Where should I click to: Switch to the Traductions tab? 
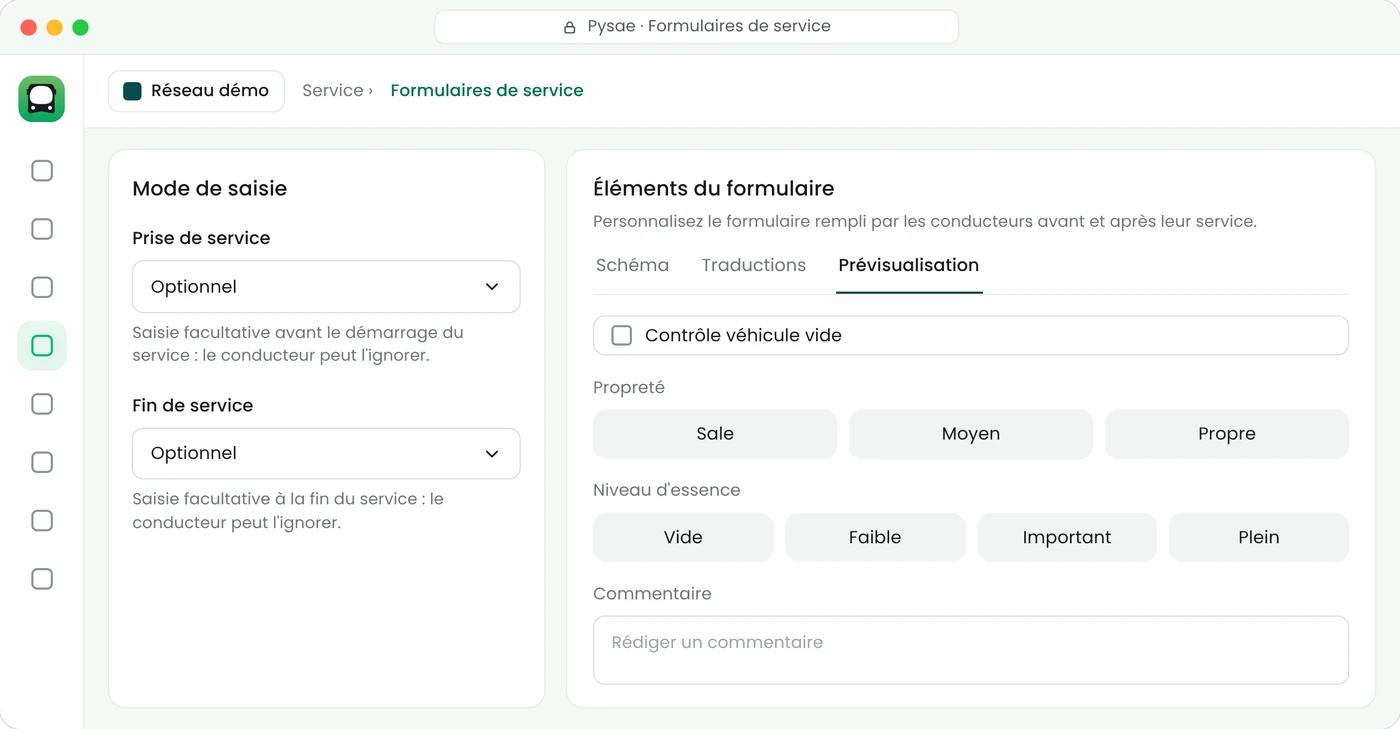[x=754, y=265]
